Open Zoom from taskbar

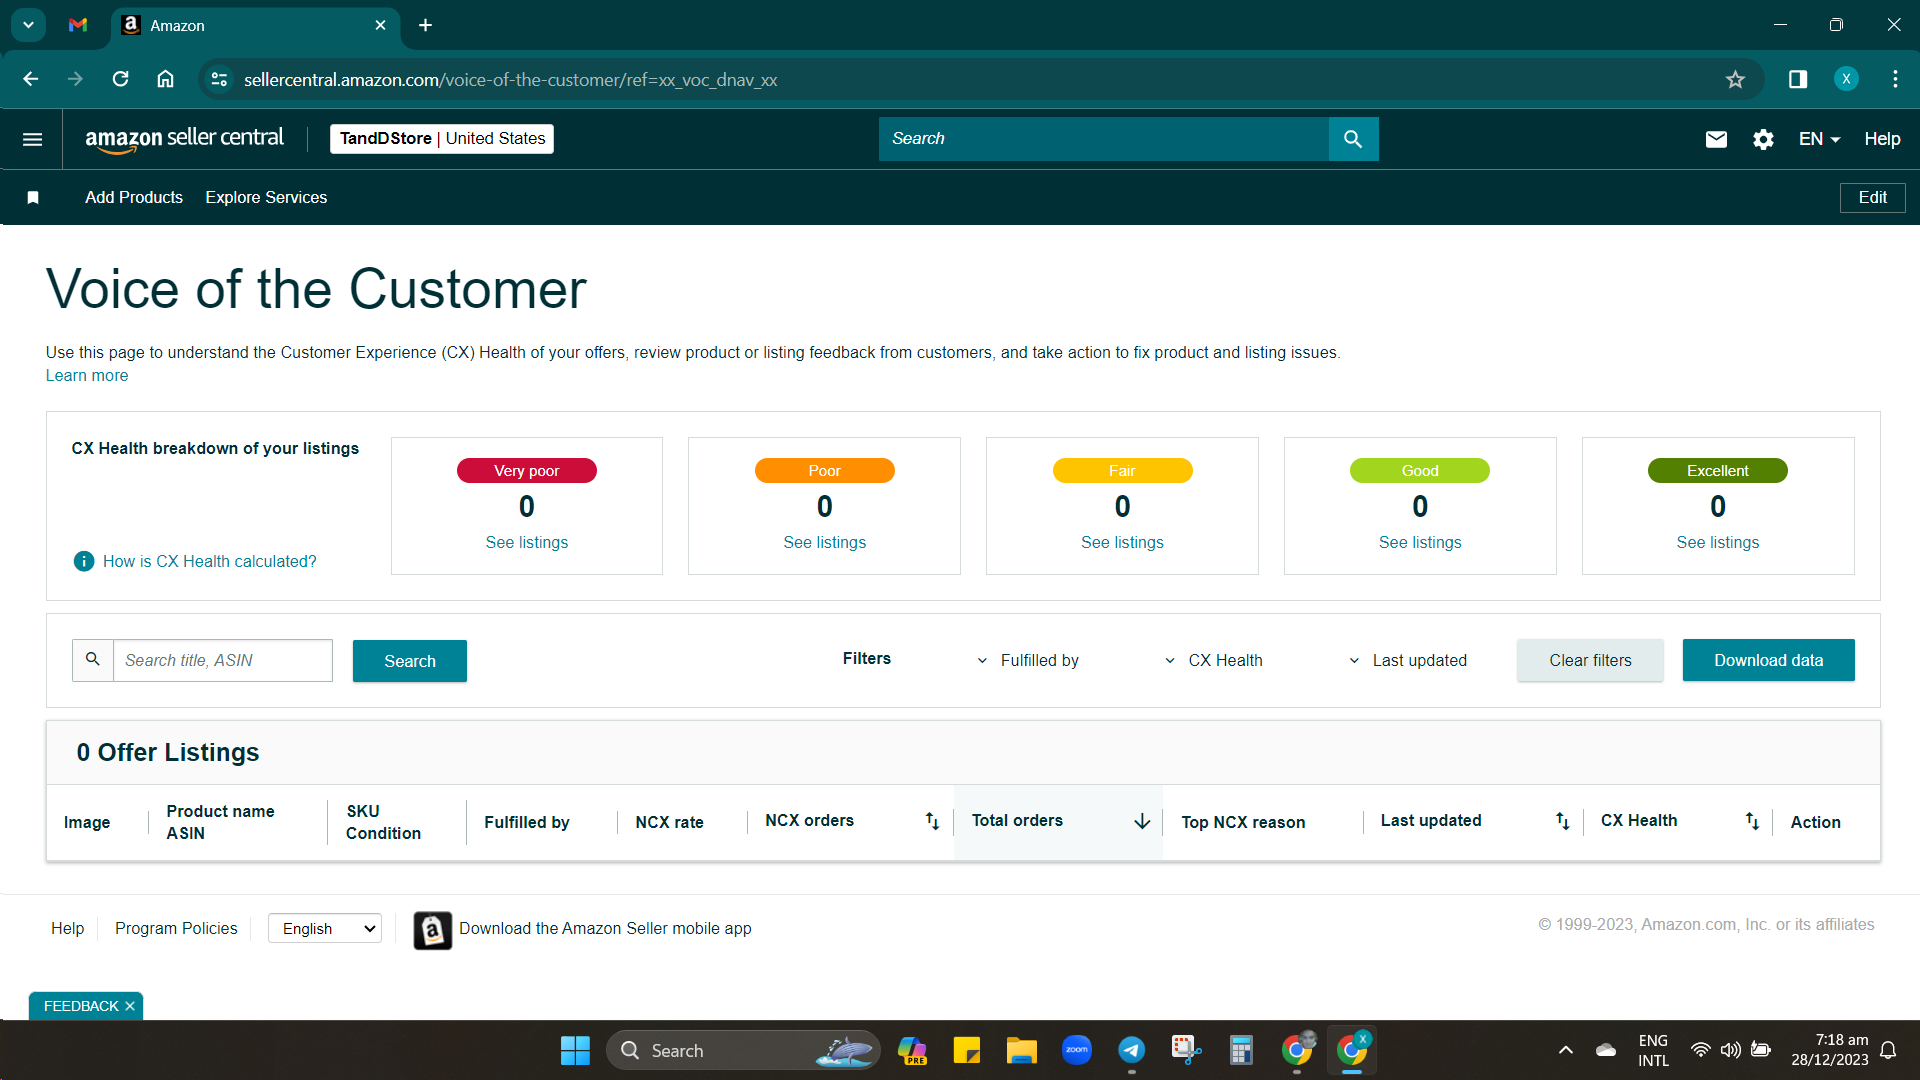(1076, 1051)
